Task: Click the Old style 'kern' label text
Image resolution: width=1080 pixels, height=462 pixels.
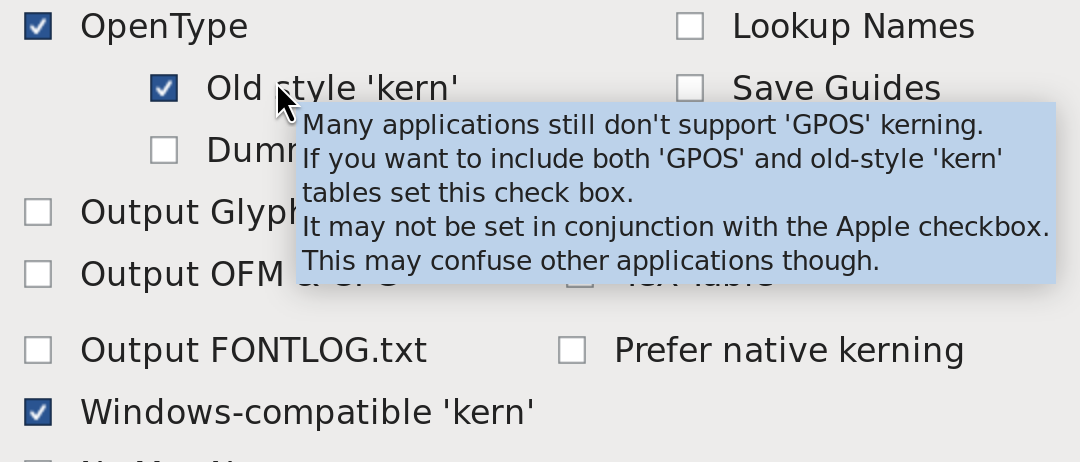Action: [240, 88]
